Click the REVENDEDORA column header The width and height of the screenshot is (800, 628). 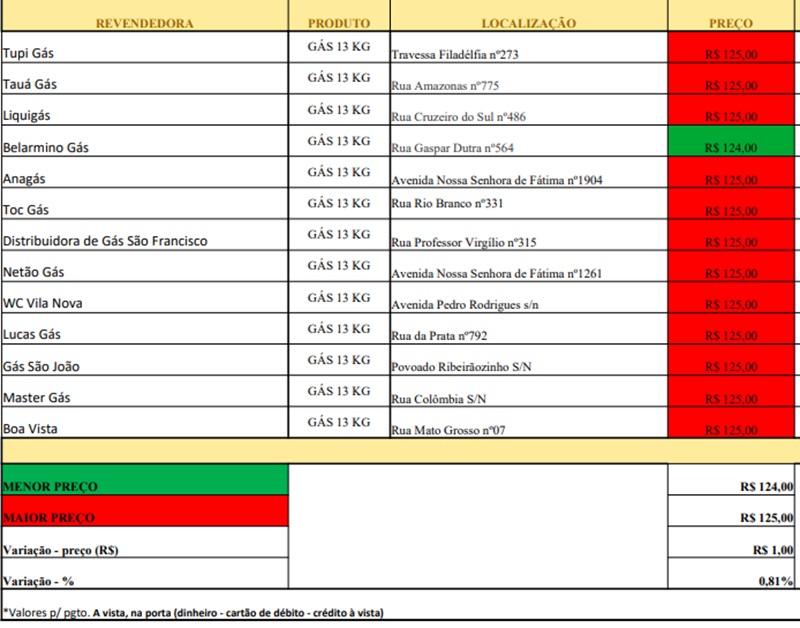[x=145, y=22]
